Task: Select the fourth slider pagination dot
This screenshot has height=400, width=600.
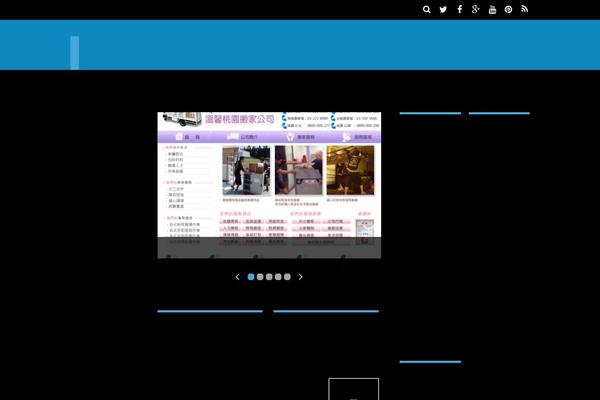Action: pos(278,277)
